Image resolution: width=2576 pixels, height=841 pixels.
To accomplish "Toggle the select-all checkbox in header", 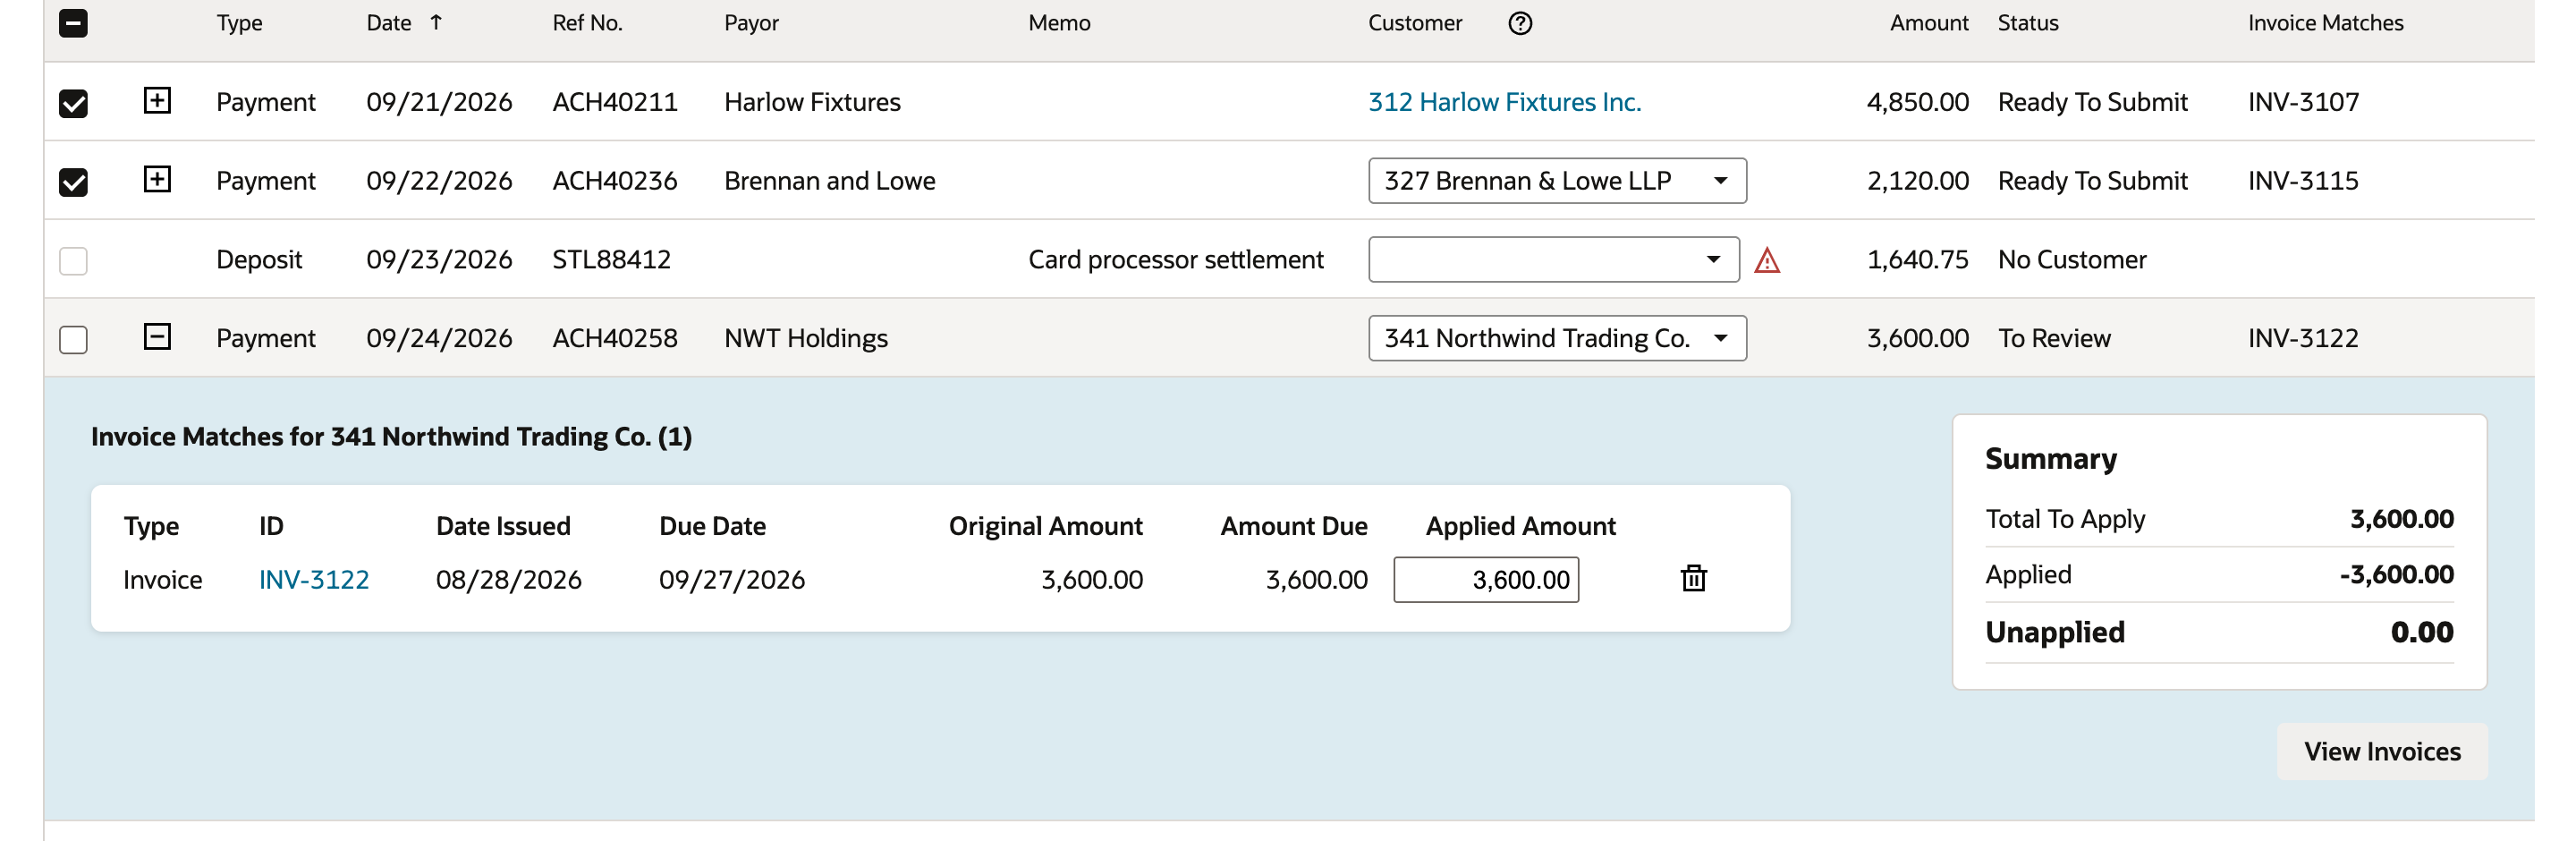I will tap(73, 23).
